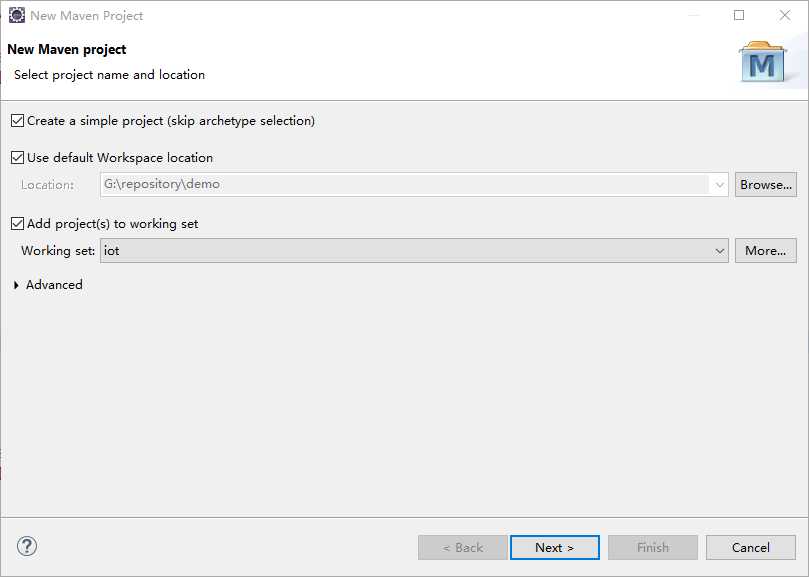Screen dimensions: 809x577
Task: Close the New Maven Project dialog
Action: (785, 15)
